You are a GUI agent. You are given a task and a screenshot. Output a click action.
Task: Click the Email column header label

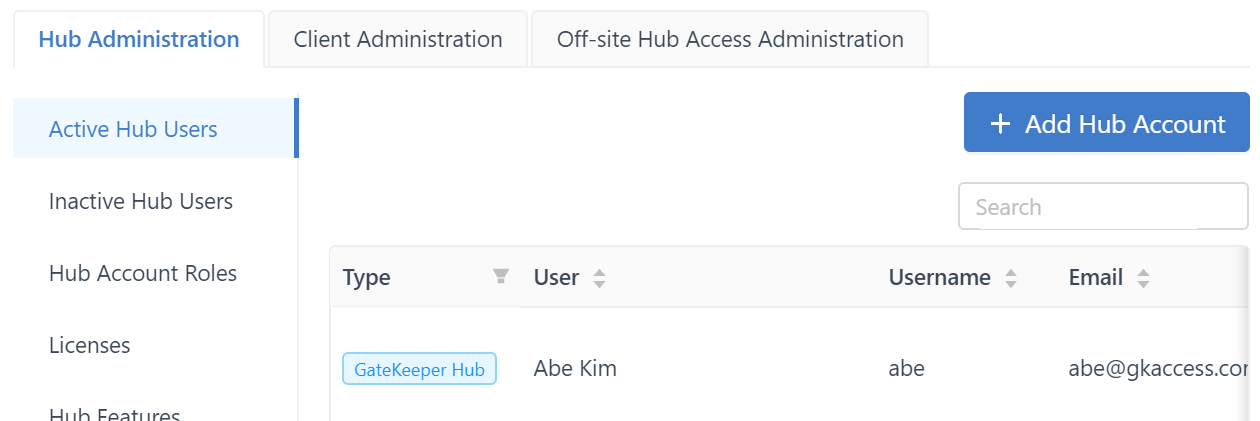tap(1096, 278)
